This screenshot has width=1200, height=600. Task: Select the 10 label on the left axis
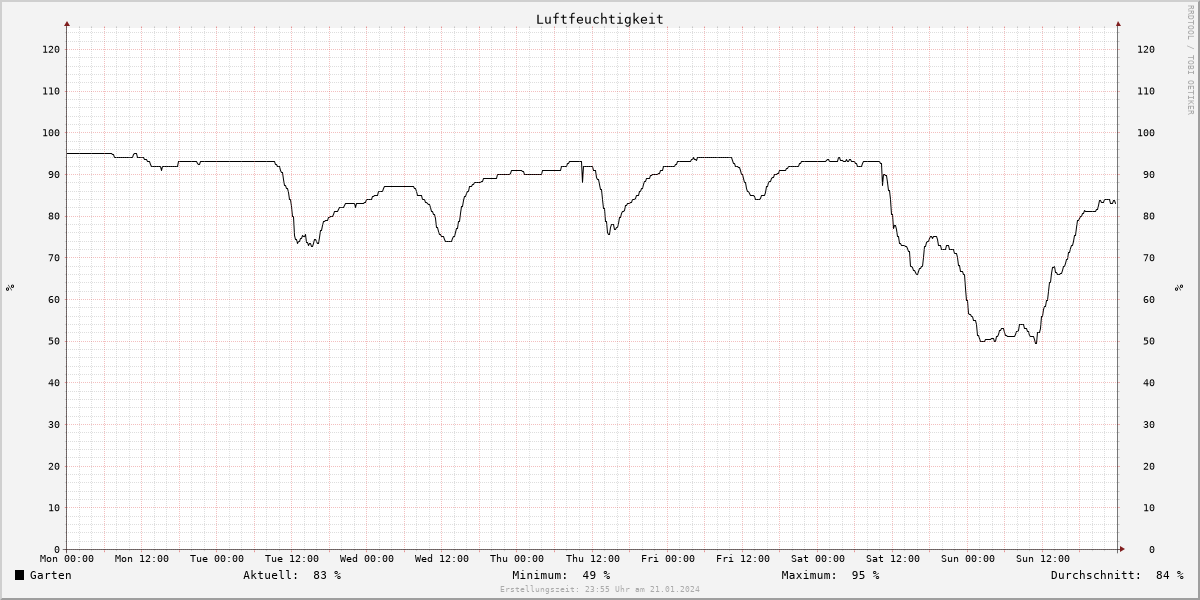pyautogui.click(x=55, y=508)
